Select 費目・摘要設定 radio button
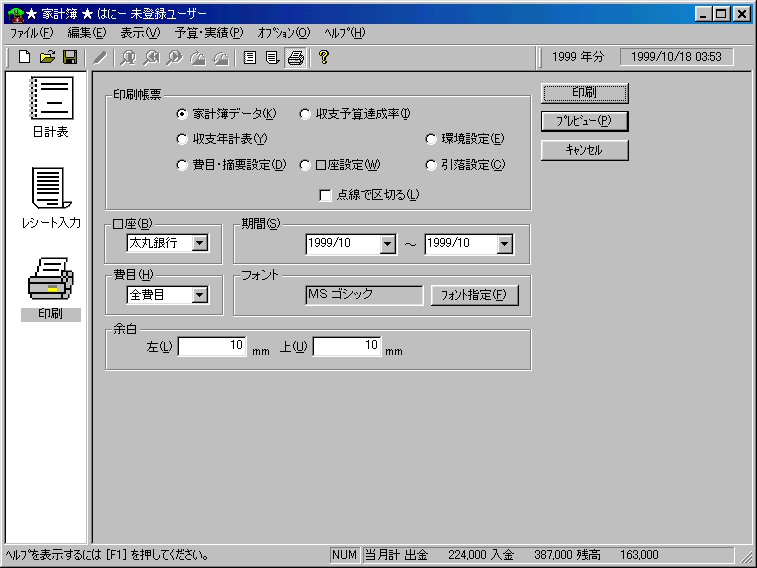 tap(182, 166)
